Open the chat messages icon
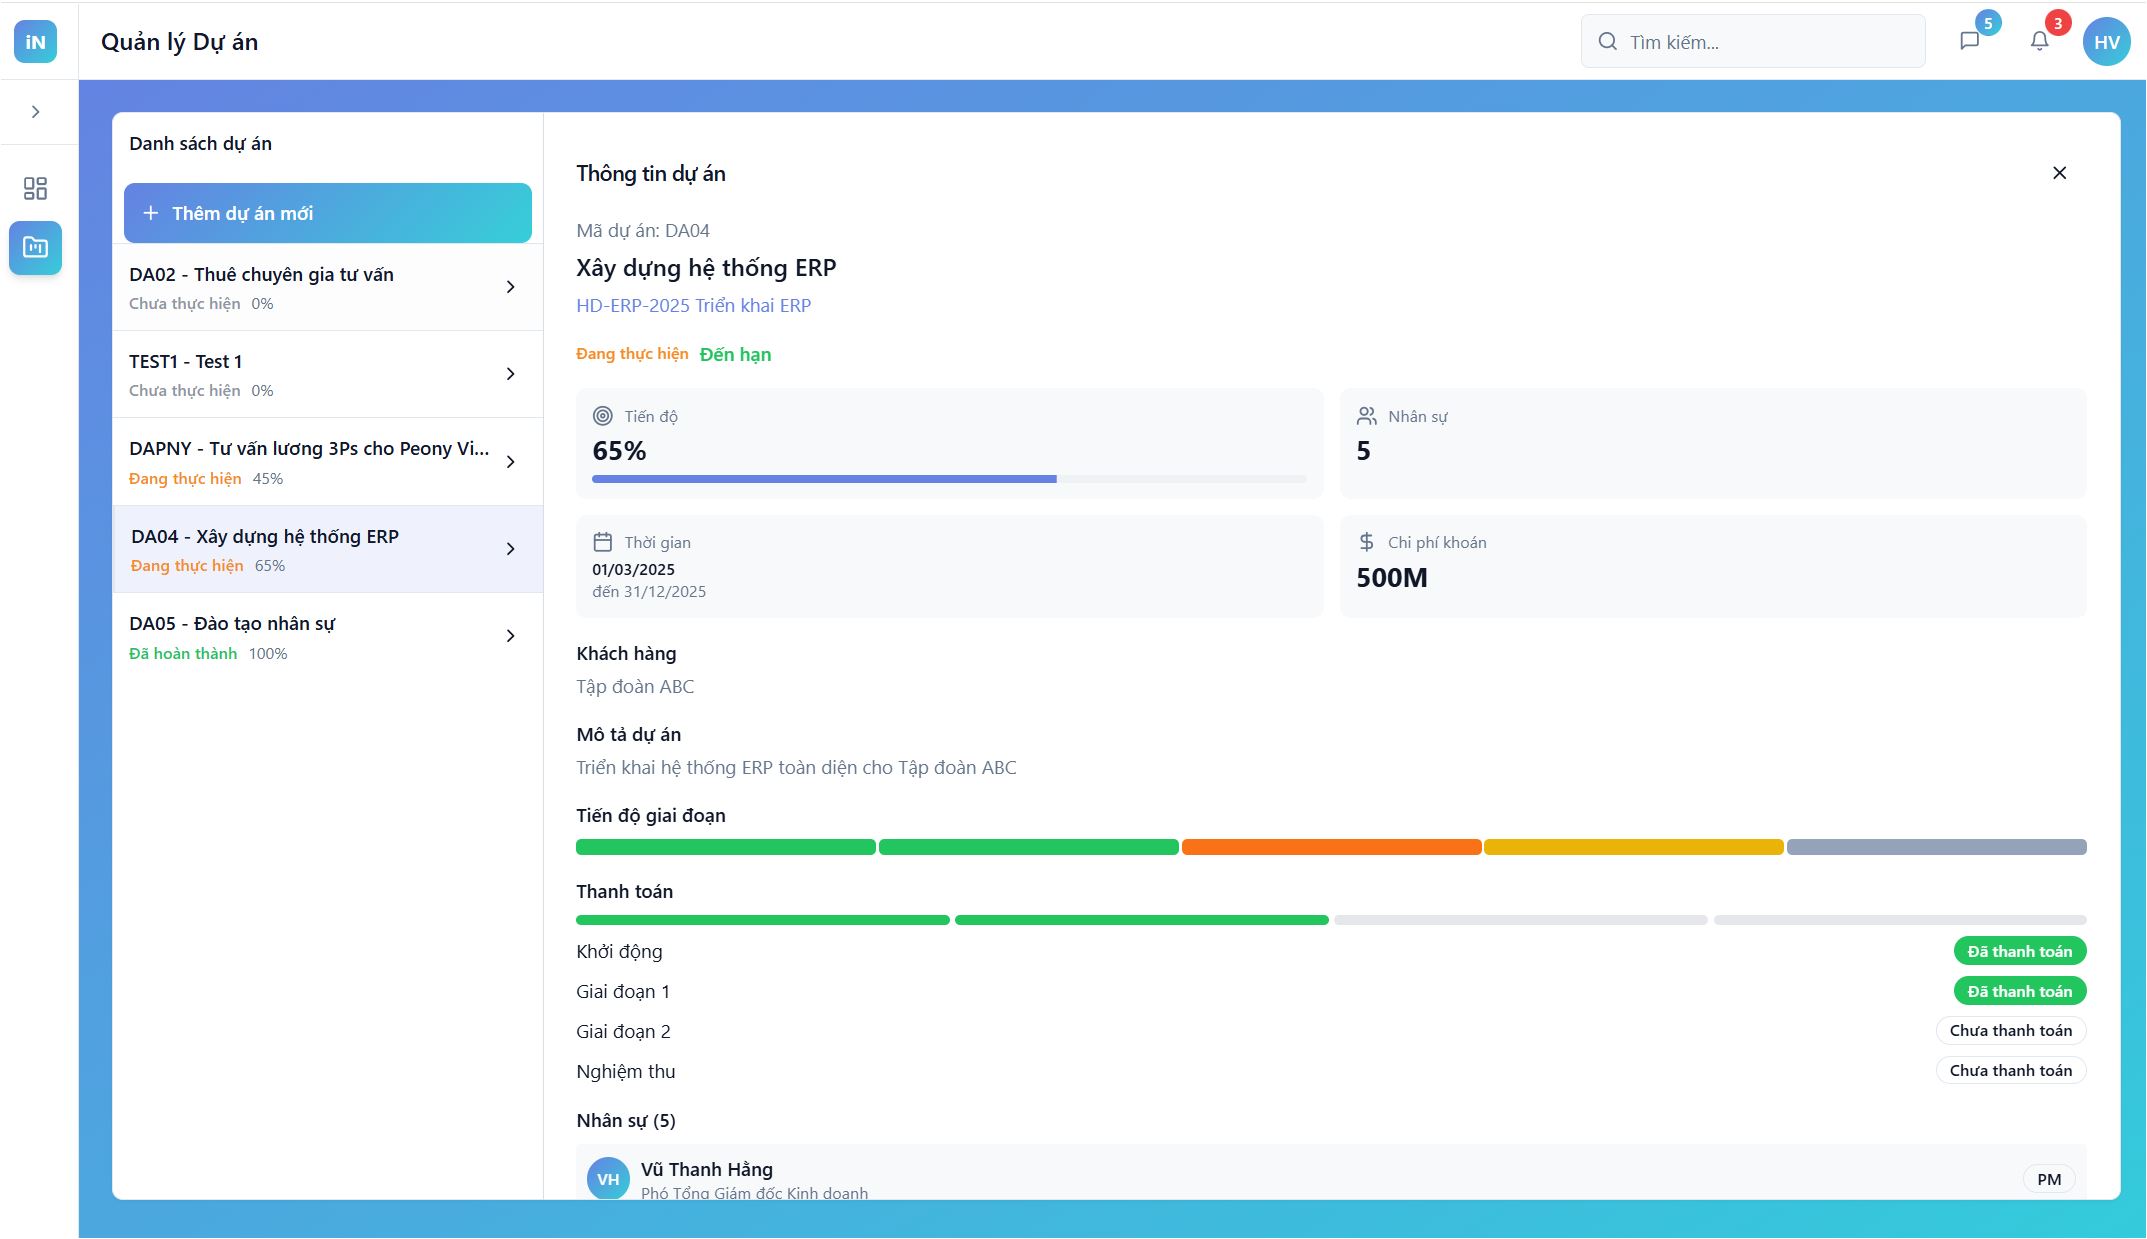2147x1239 pixels. (x=1969, y=41)
